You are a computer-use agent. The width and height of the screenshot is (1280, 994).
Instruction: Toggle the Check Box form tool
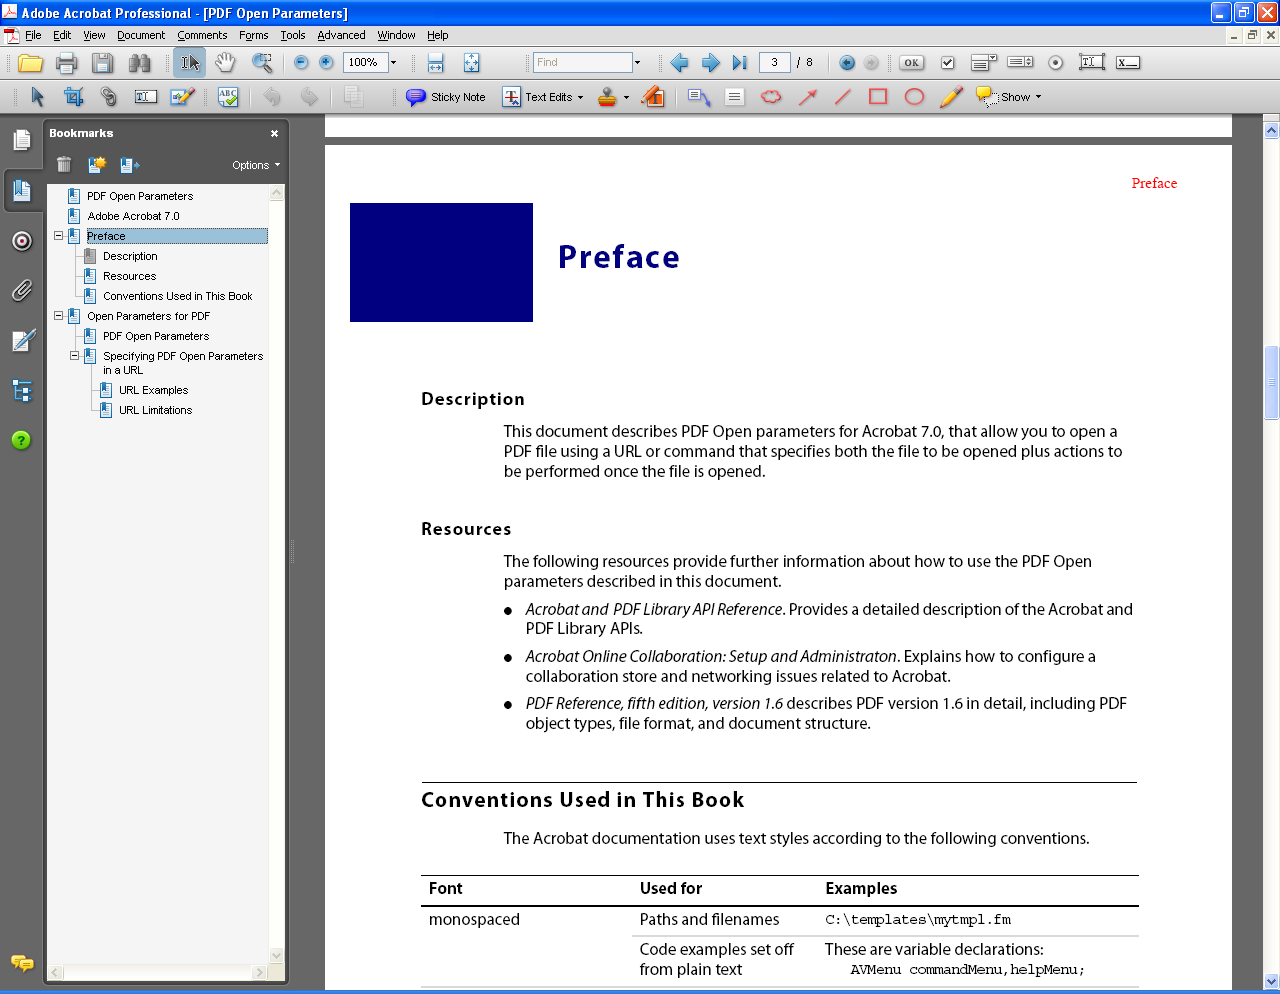(946, 62)
